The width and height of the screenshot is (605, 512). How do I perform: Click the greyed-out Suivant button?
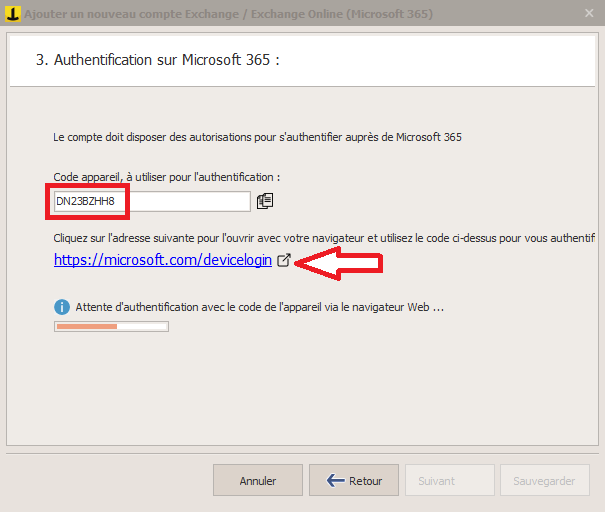coord(450,480)
